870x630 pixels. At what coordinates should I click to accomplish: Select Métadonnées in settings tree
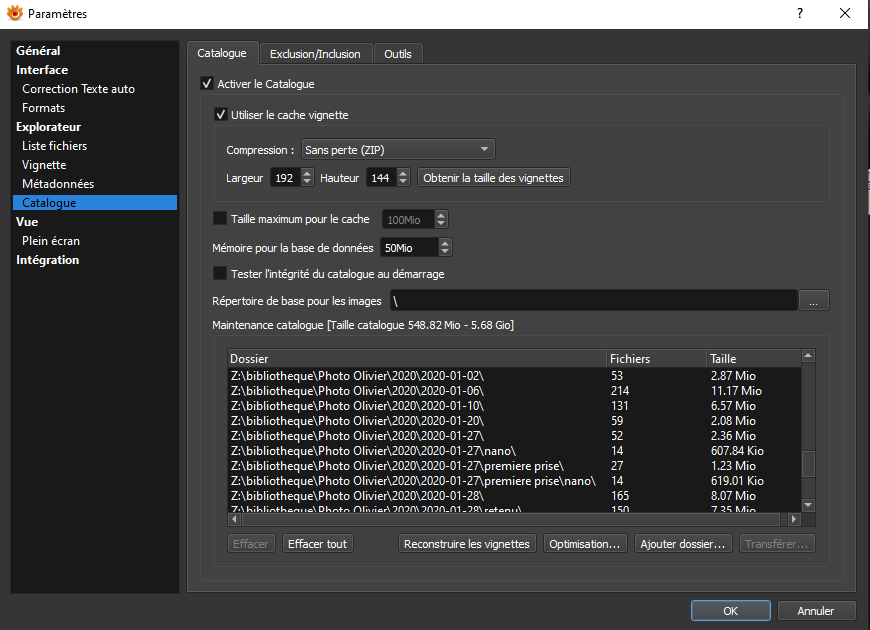tap(58, 184)
